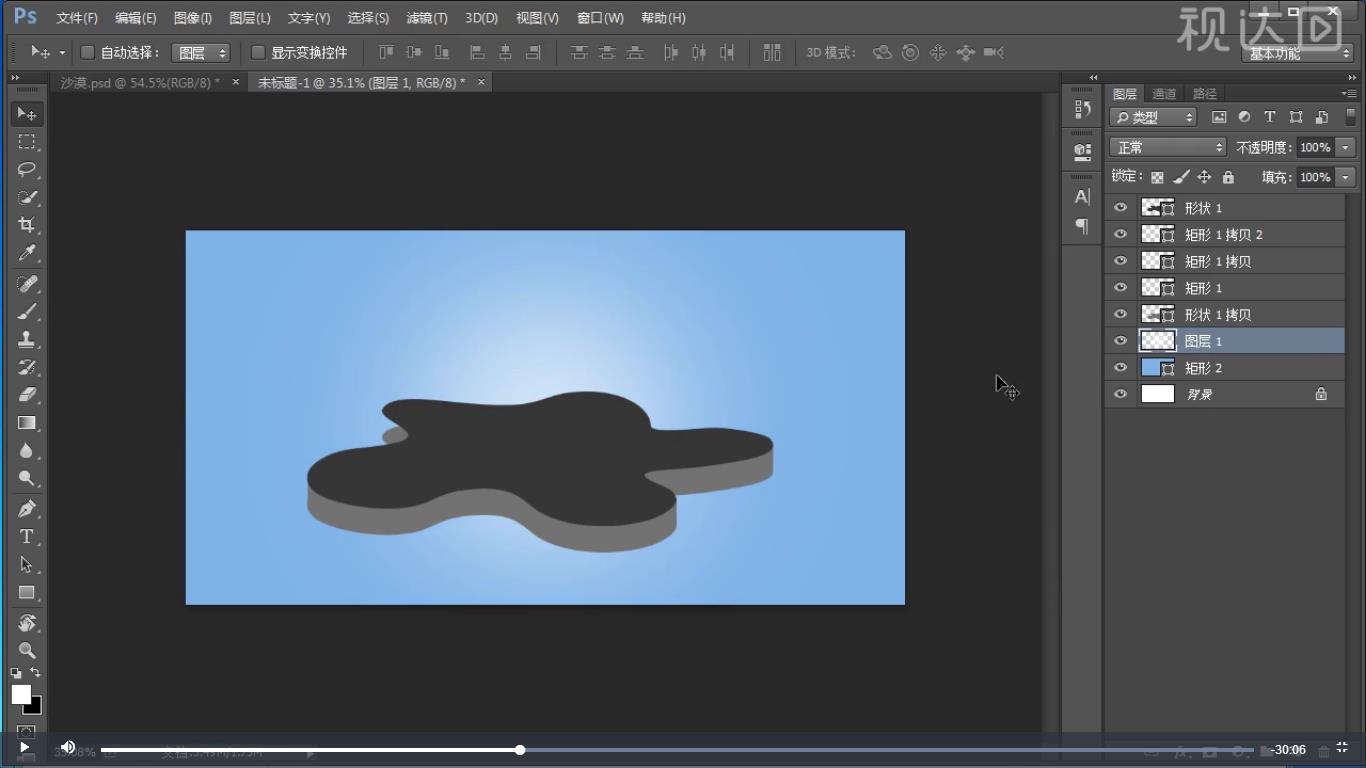This screenshot has height=768, width=1366.
Task: Select the Zoom tool
Action: click(27, 650)
